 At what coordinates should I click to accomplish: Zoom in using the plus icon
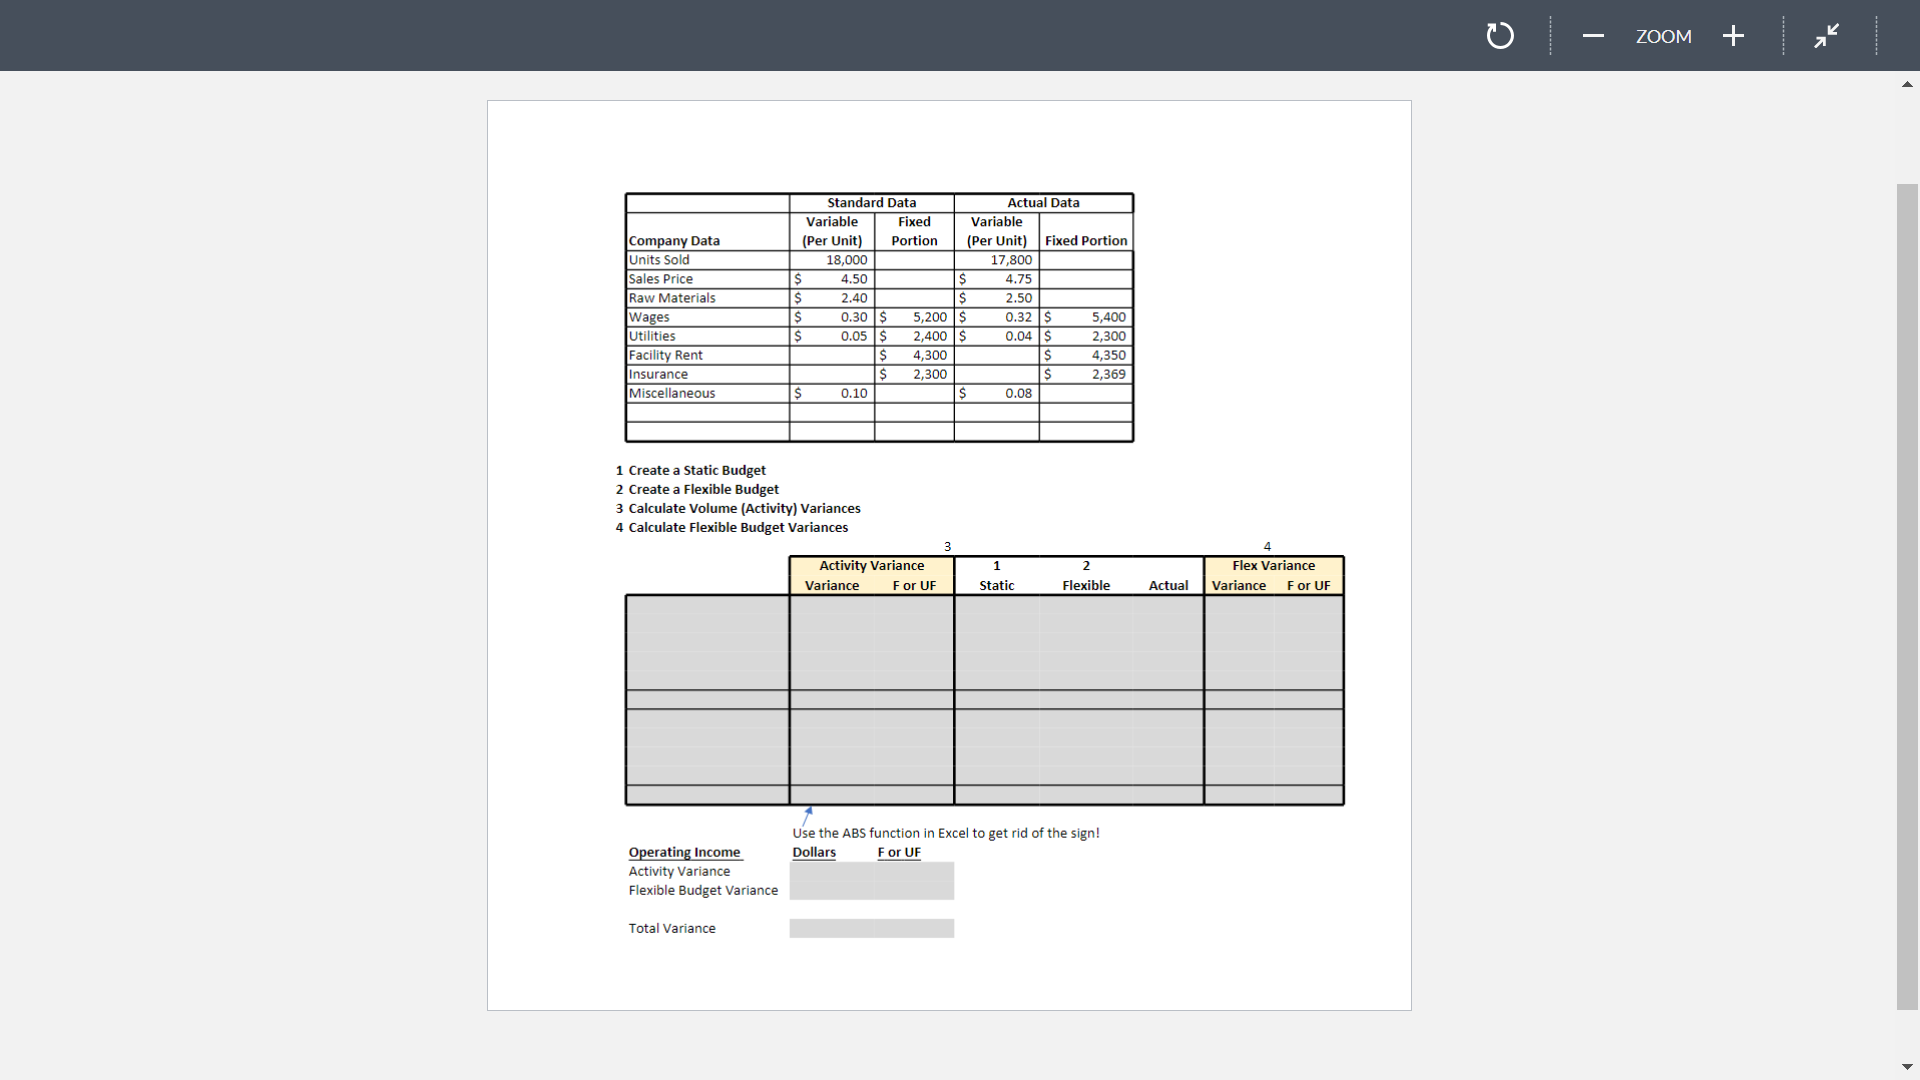(x=1733, y=35)
